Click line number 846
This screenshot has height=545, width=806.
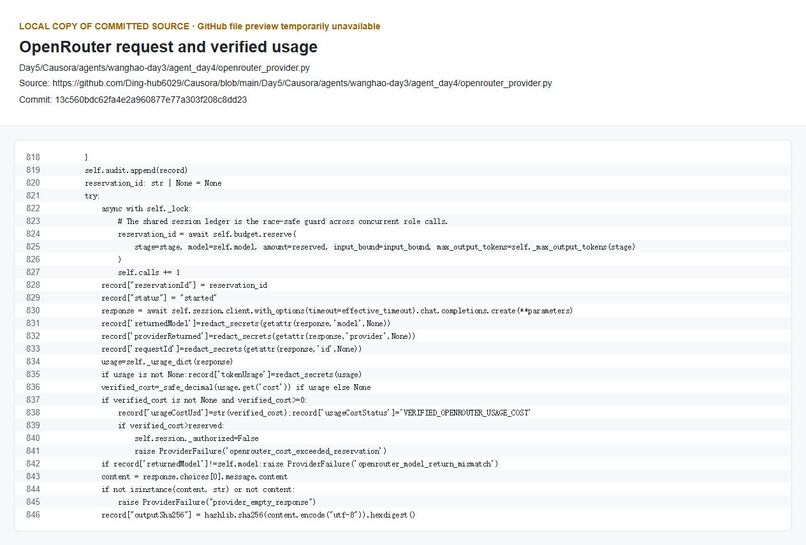pos(33,515)
